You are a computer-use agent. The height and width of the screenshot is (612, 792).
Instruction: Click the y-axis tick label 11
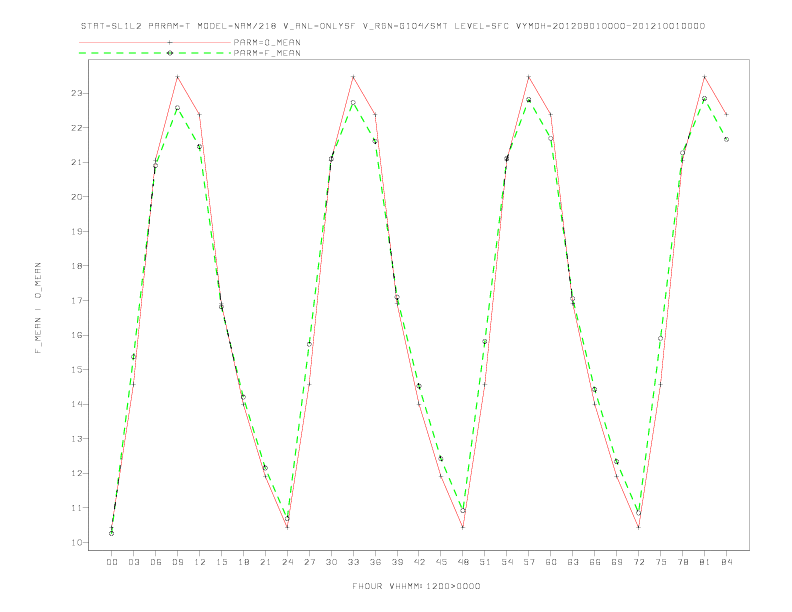[x=76, y=508]
